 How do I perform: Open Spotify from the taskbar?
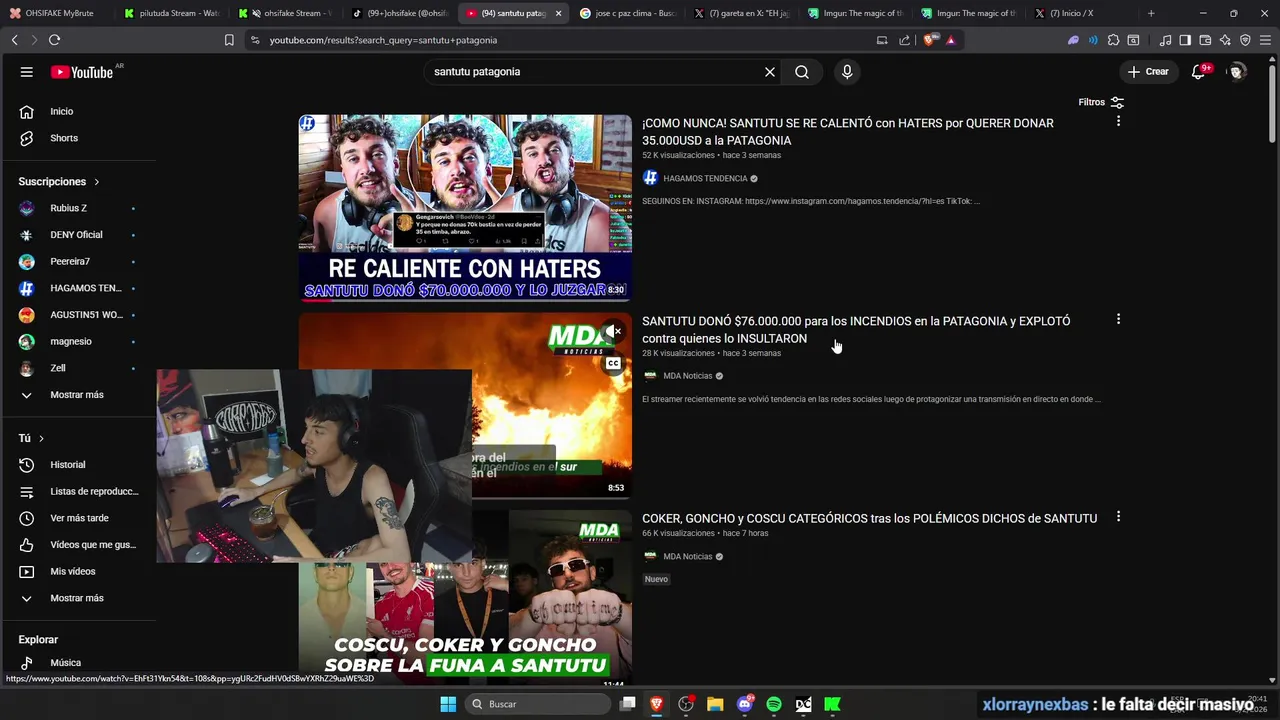[774, 704]
